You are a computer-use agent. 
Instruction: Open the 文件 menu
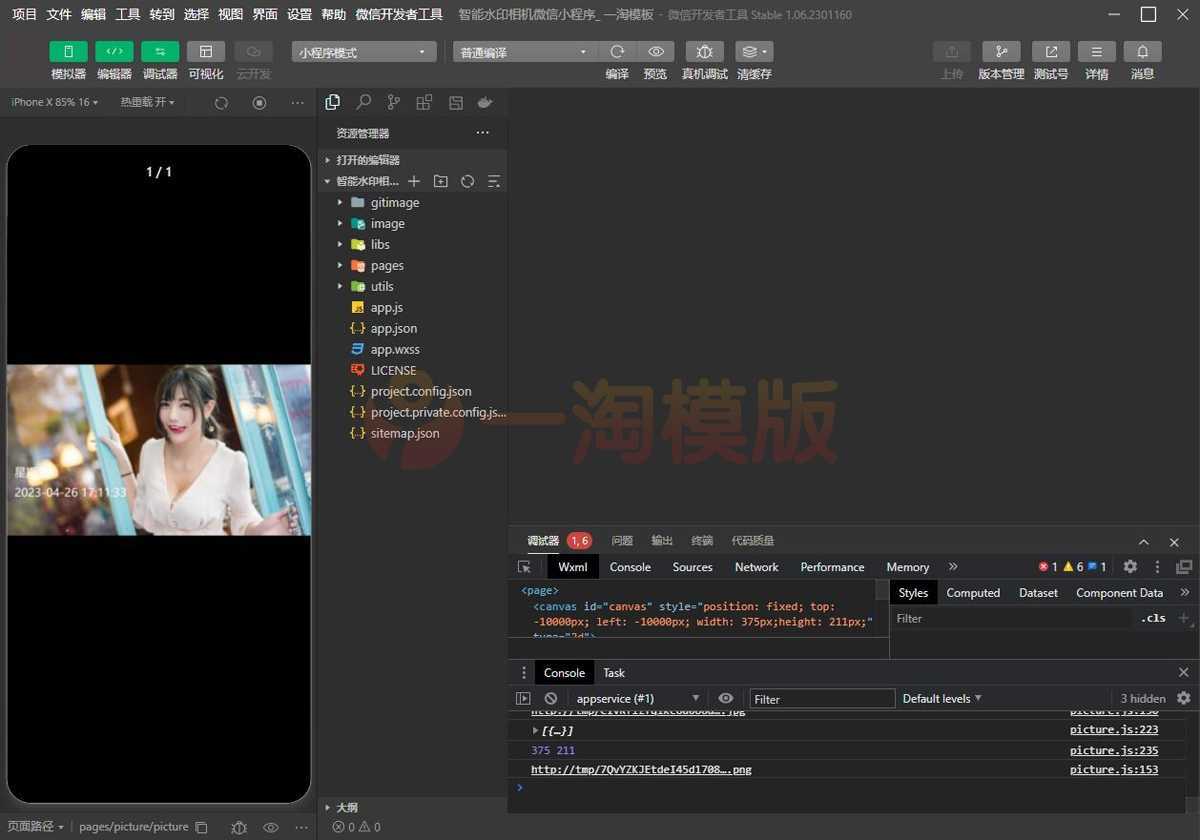pyautogui.click(x=59, y=14)
